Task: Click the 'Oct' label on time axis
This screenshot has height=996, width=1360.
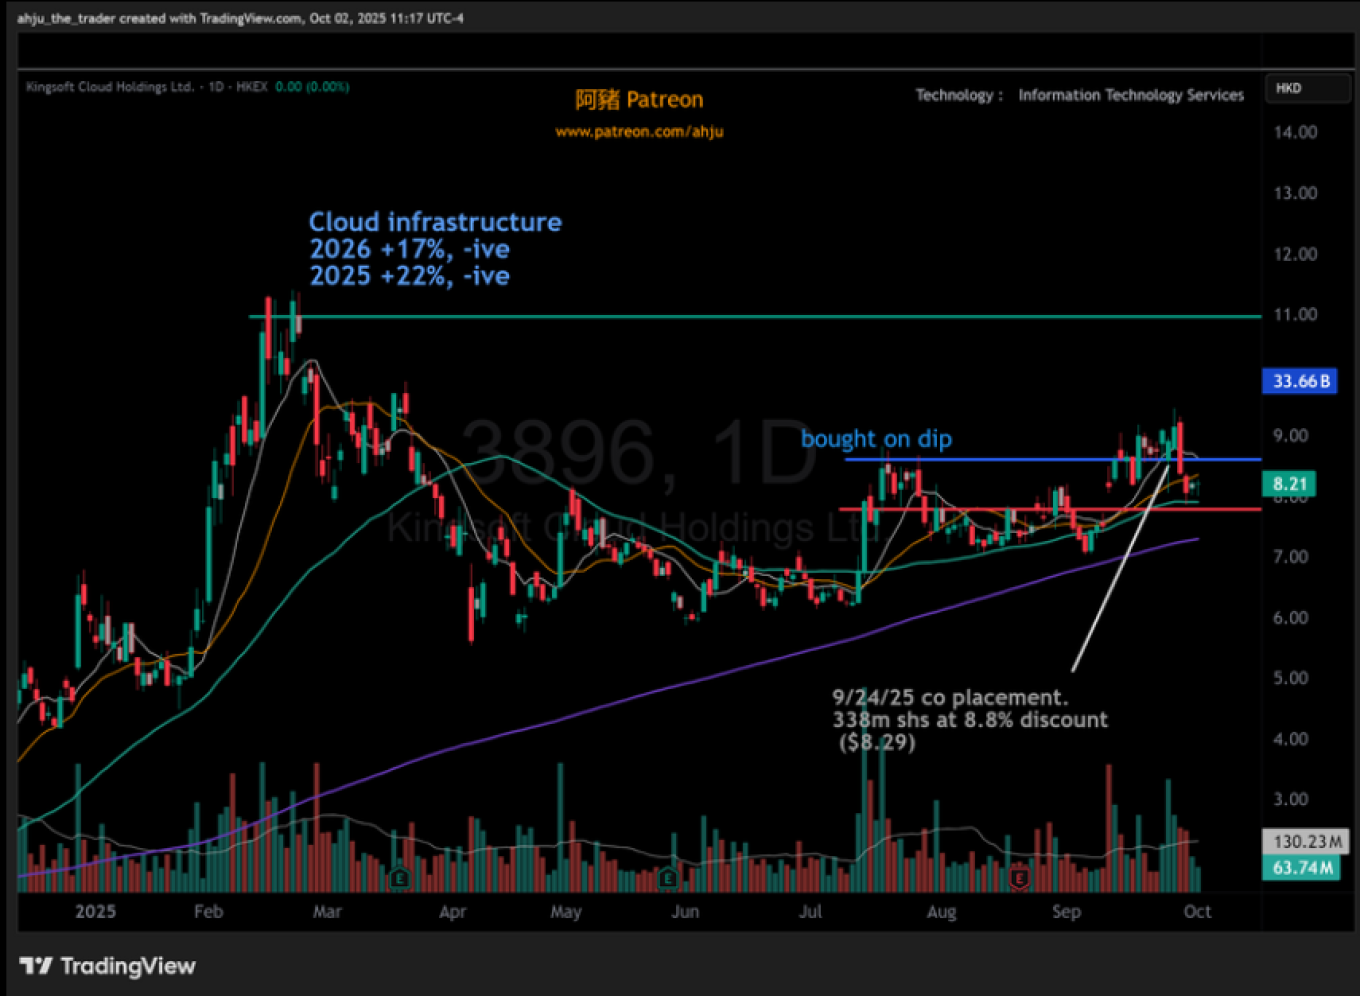Action: (x=1197, y=912)
